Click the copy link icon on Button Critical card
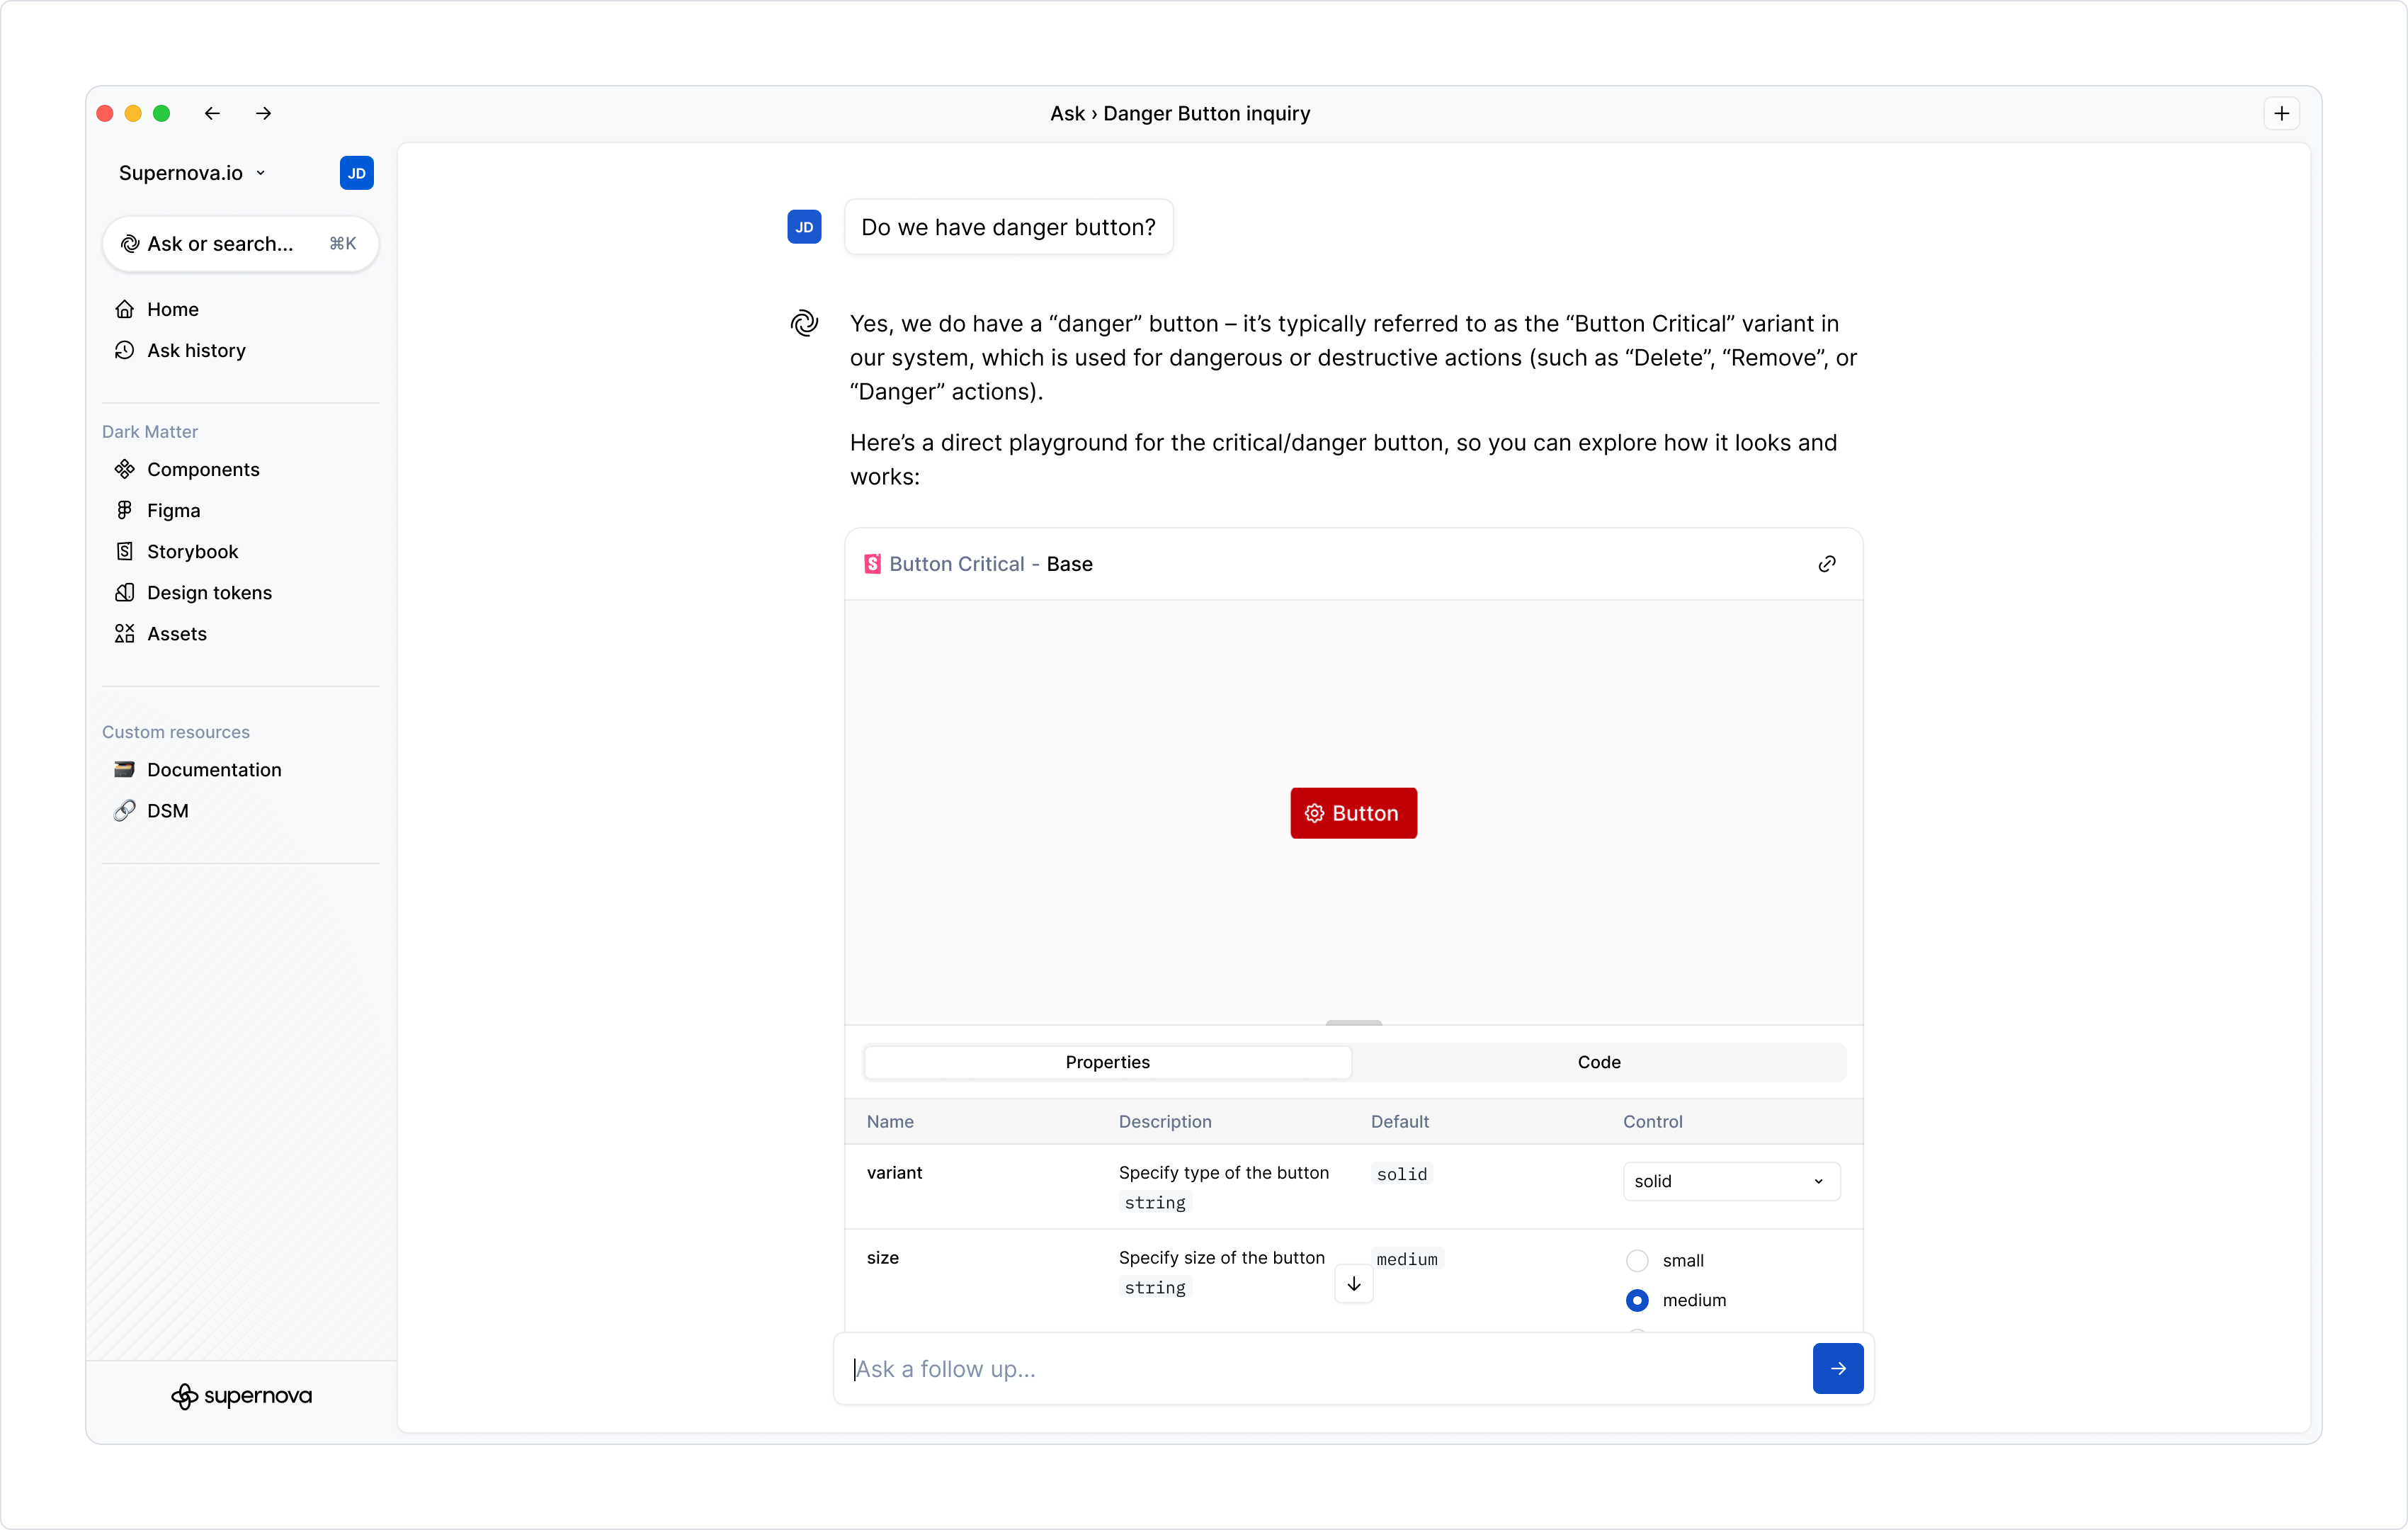This screenshot has width=2408, height=1530. pos(1826,564)
